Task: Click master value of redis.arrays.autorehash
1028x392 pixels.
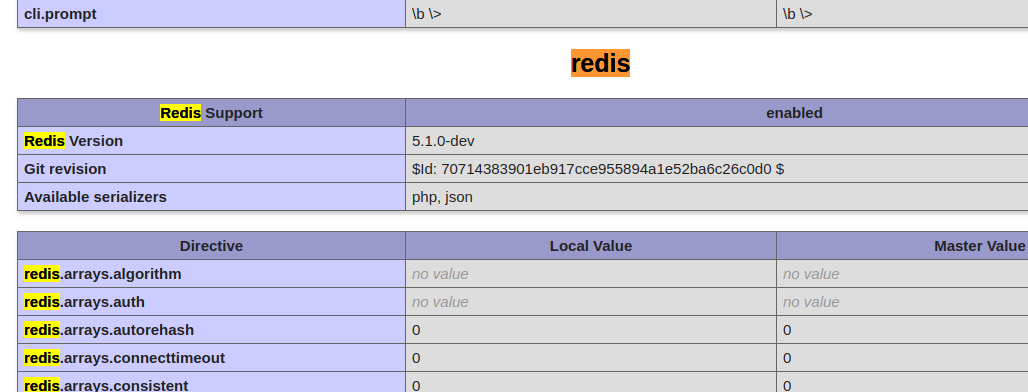Action: coord(902,330)
